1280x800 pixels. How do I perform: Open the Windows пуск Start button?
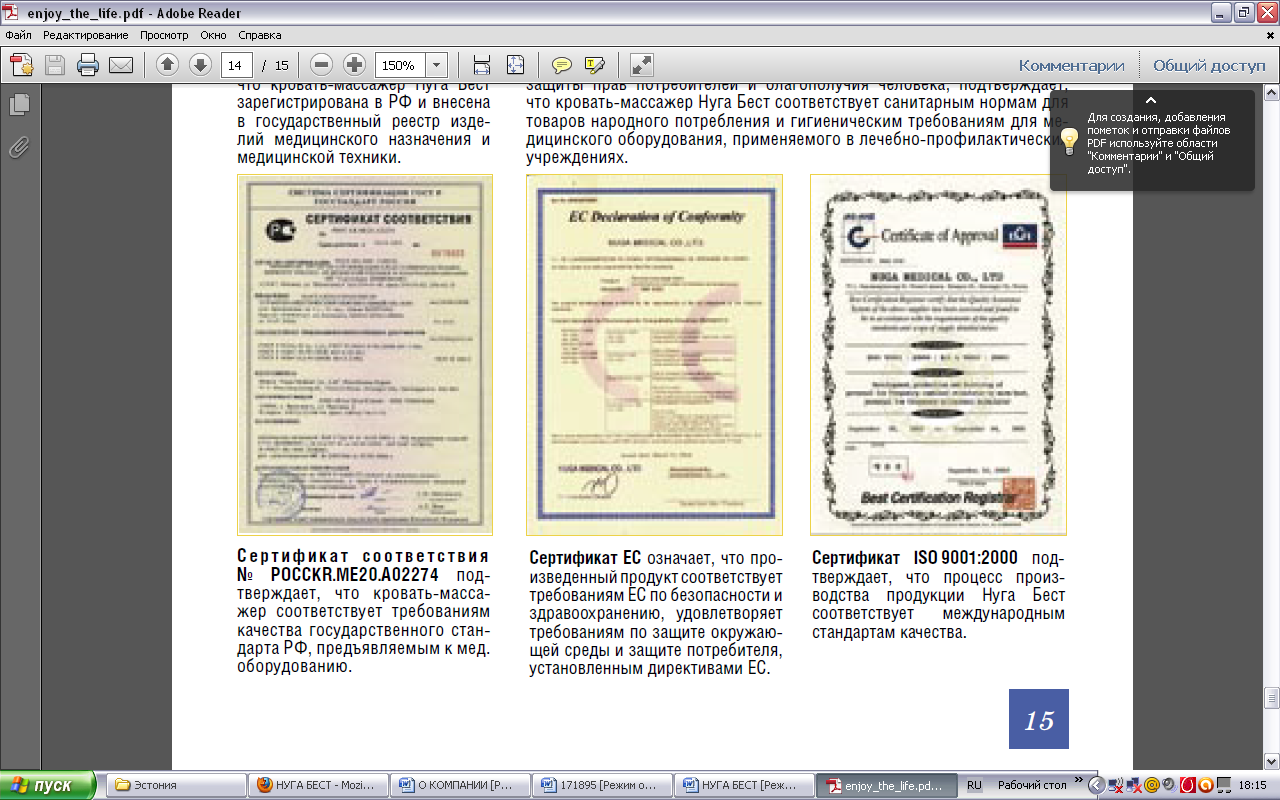[48, 785]
